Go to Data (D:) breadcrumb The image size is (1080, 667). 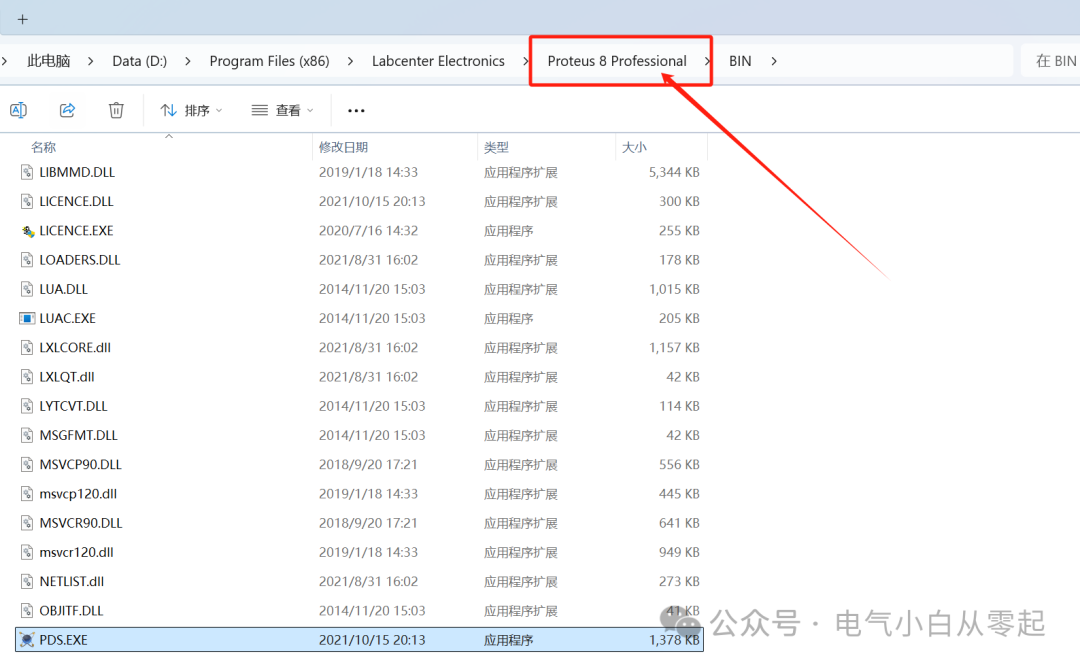pyautogui.click(x=139, y=61)
